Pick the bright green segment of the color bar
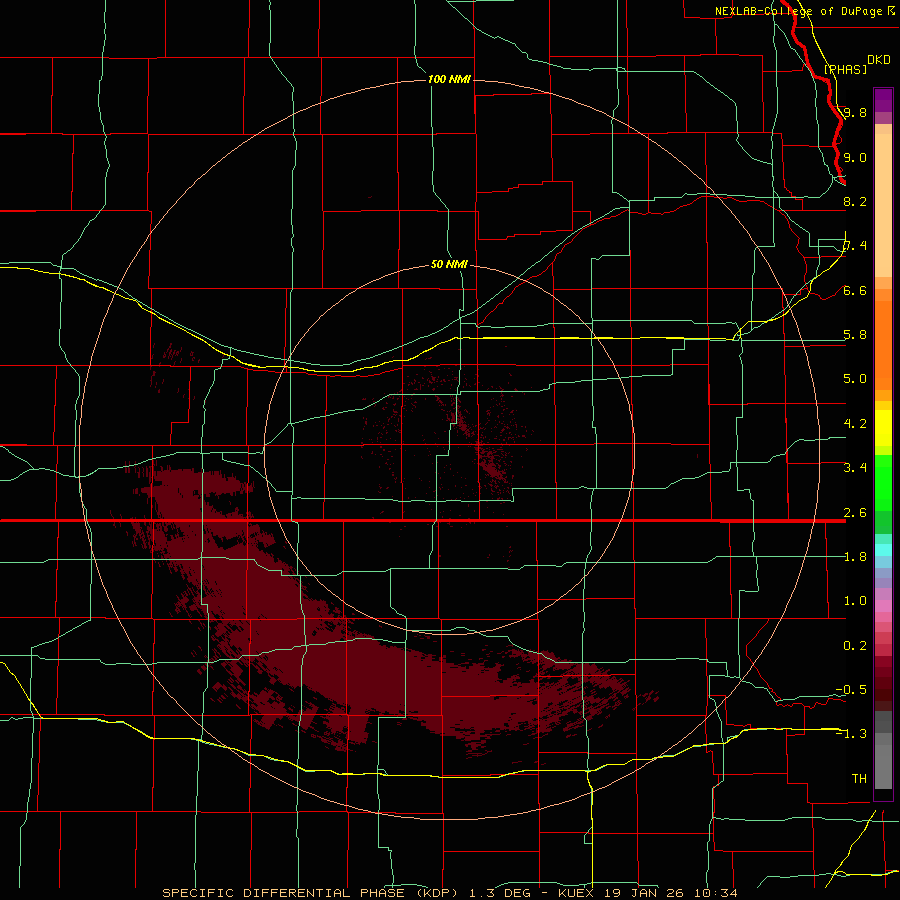 (883, 482)
